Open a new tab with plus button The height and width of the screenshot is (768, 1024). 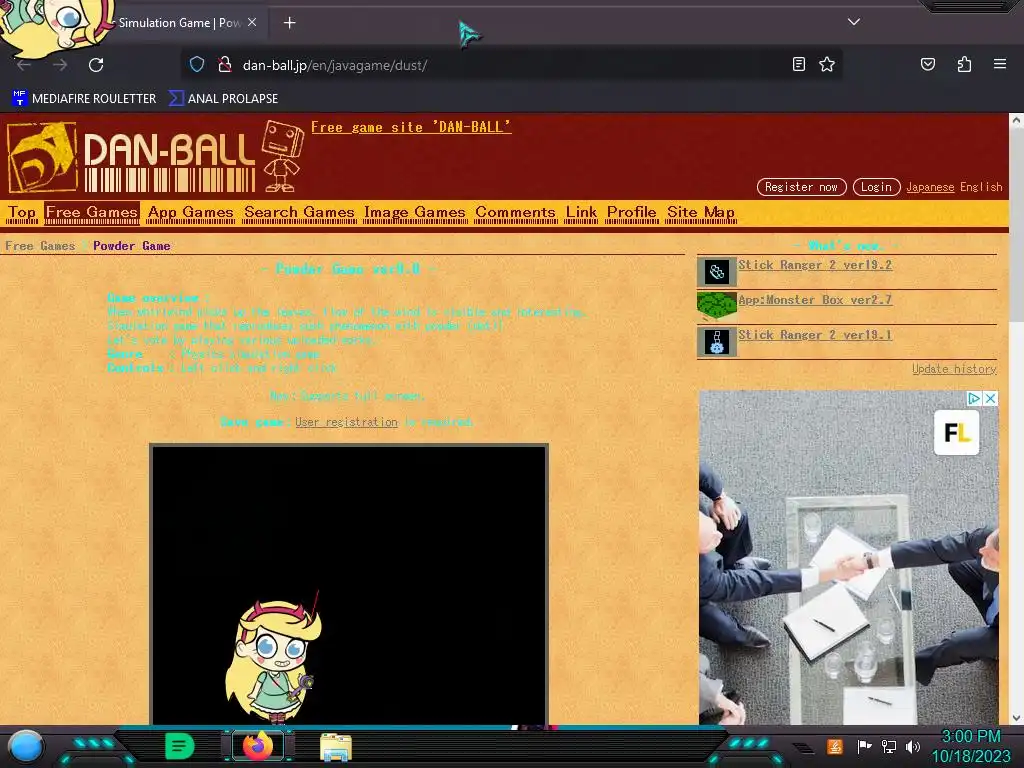(289, 23)
